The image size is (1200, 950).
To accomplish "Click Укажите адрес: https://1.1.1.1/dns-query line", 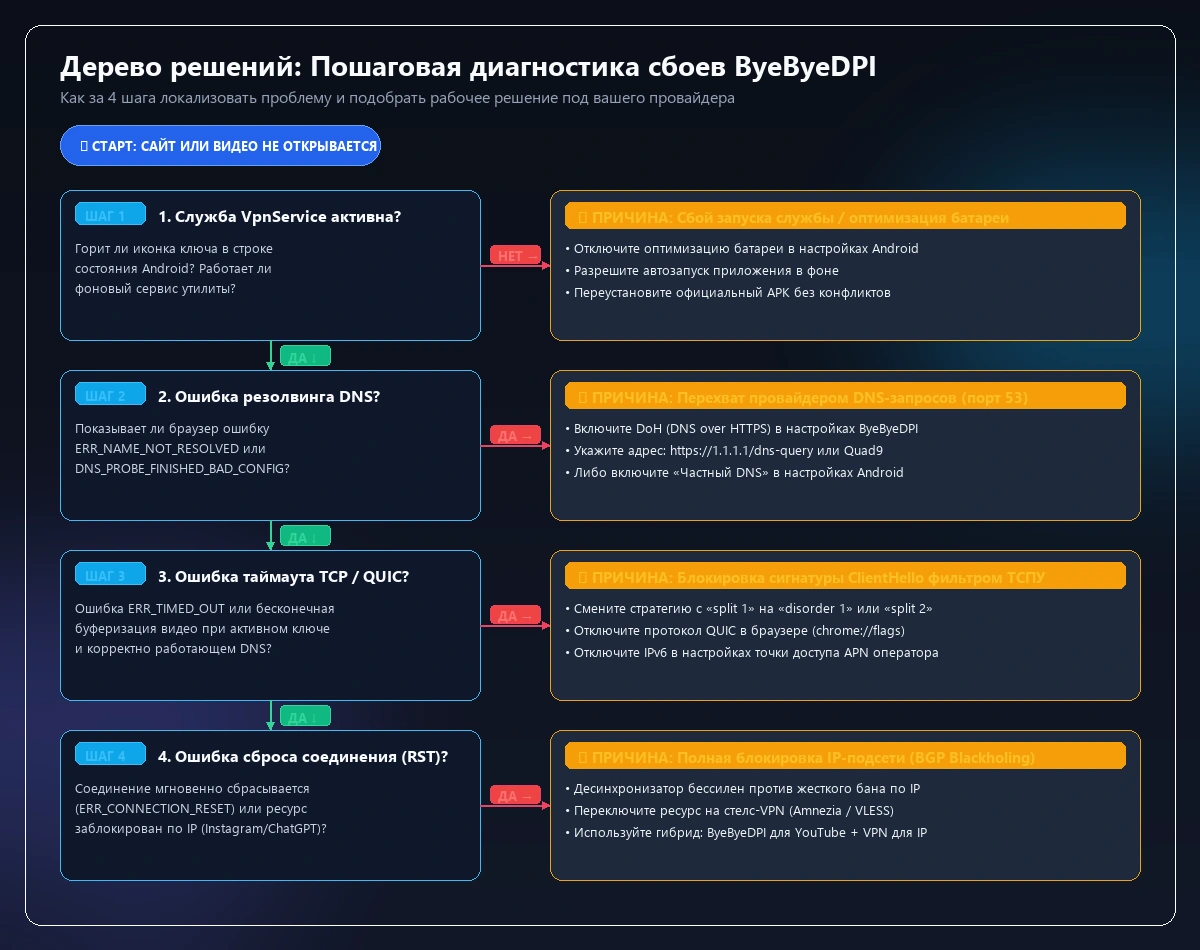I will click(724, 451).
